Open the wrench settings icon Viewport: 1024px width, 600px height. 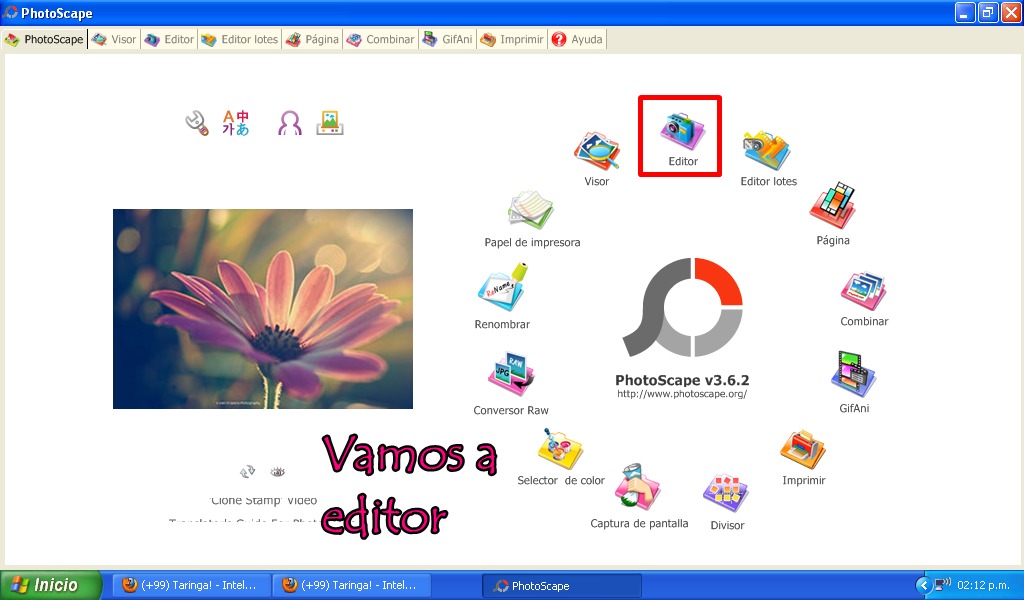(x=197, y=123)
